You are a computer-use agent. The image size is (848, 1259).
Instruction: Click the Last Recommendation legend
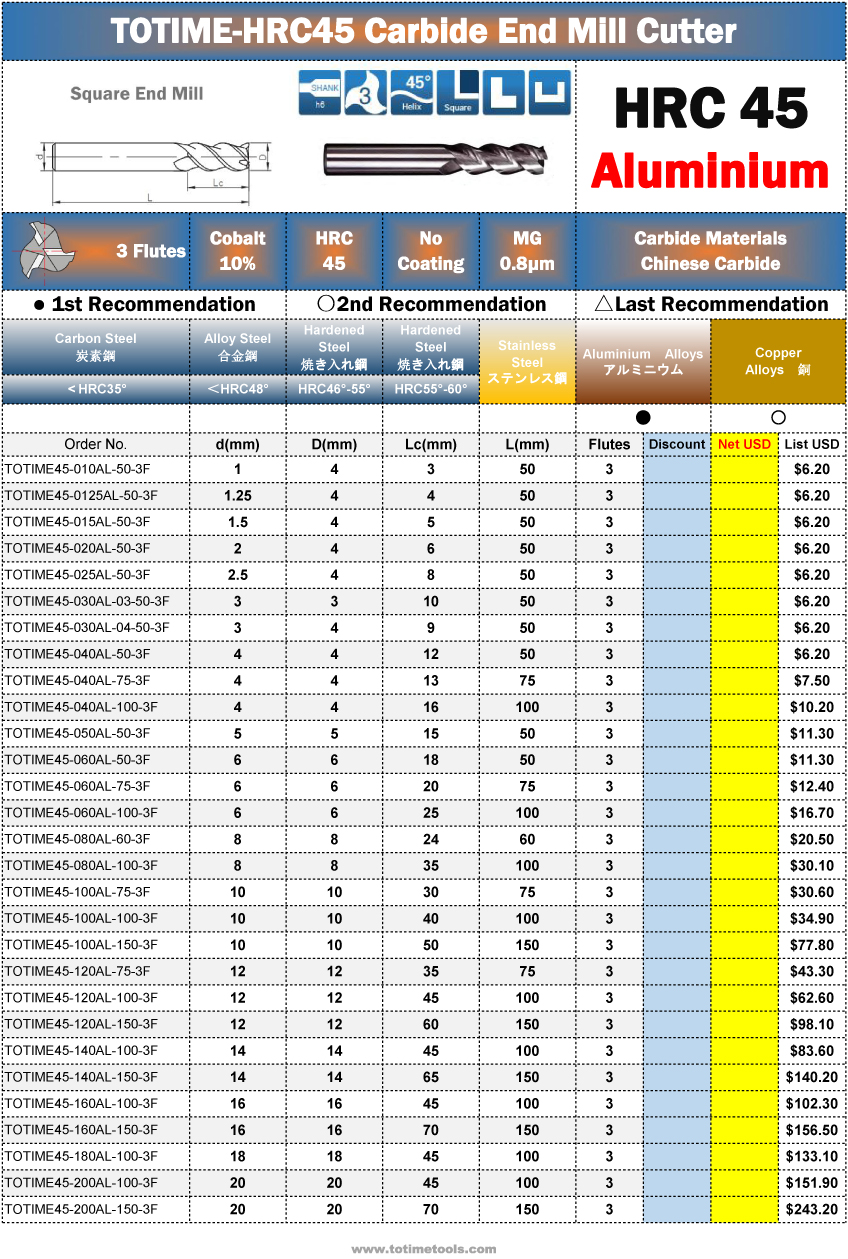(711, 304)
